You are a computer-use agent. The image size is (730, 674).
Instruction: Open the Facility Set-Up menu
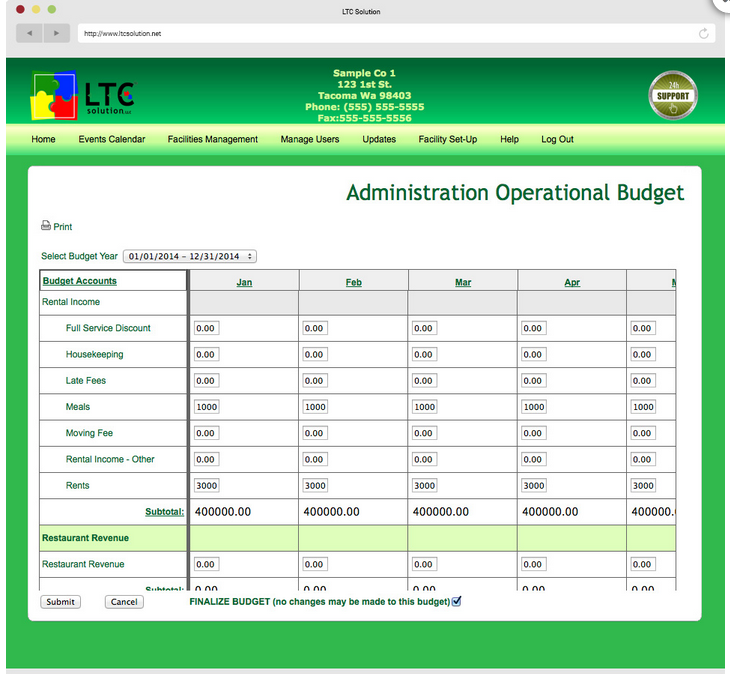click(448, 139)
